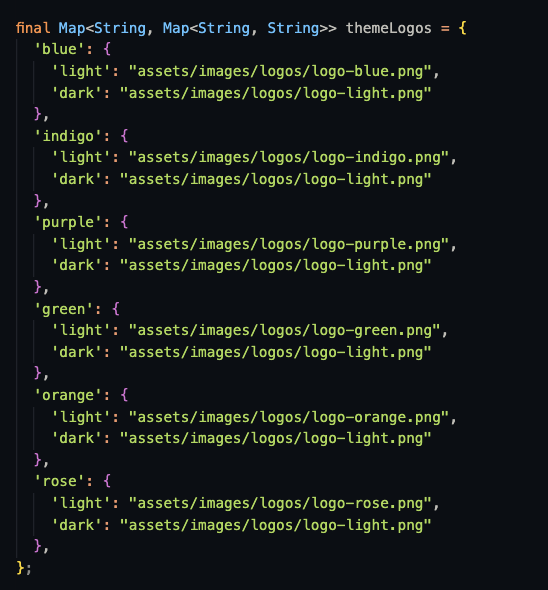The width and height of the screenshot is (548, 590).
Task: Click the opening brace after themeLogos
Action: (x=463, y=28)
